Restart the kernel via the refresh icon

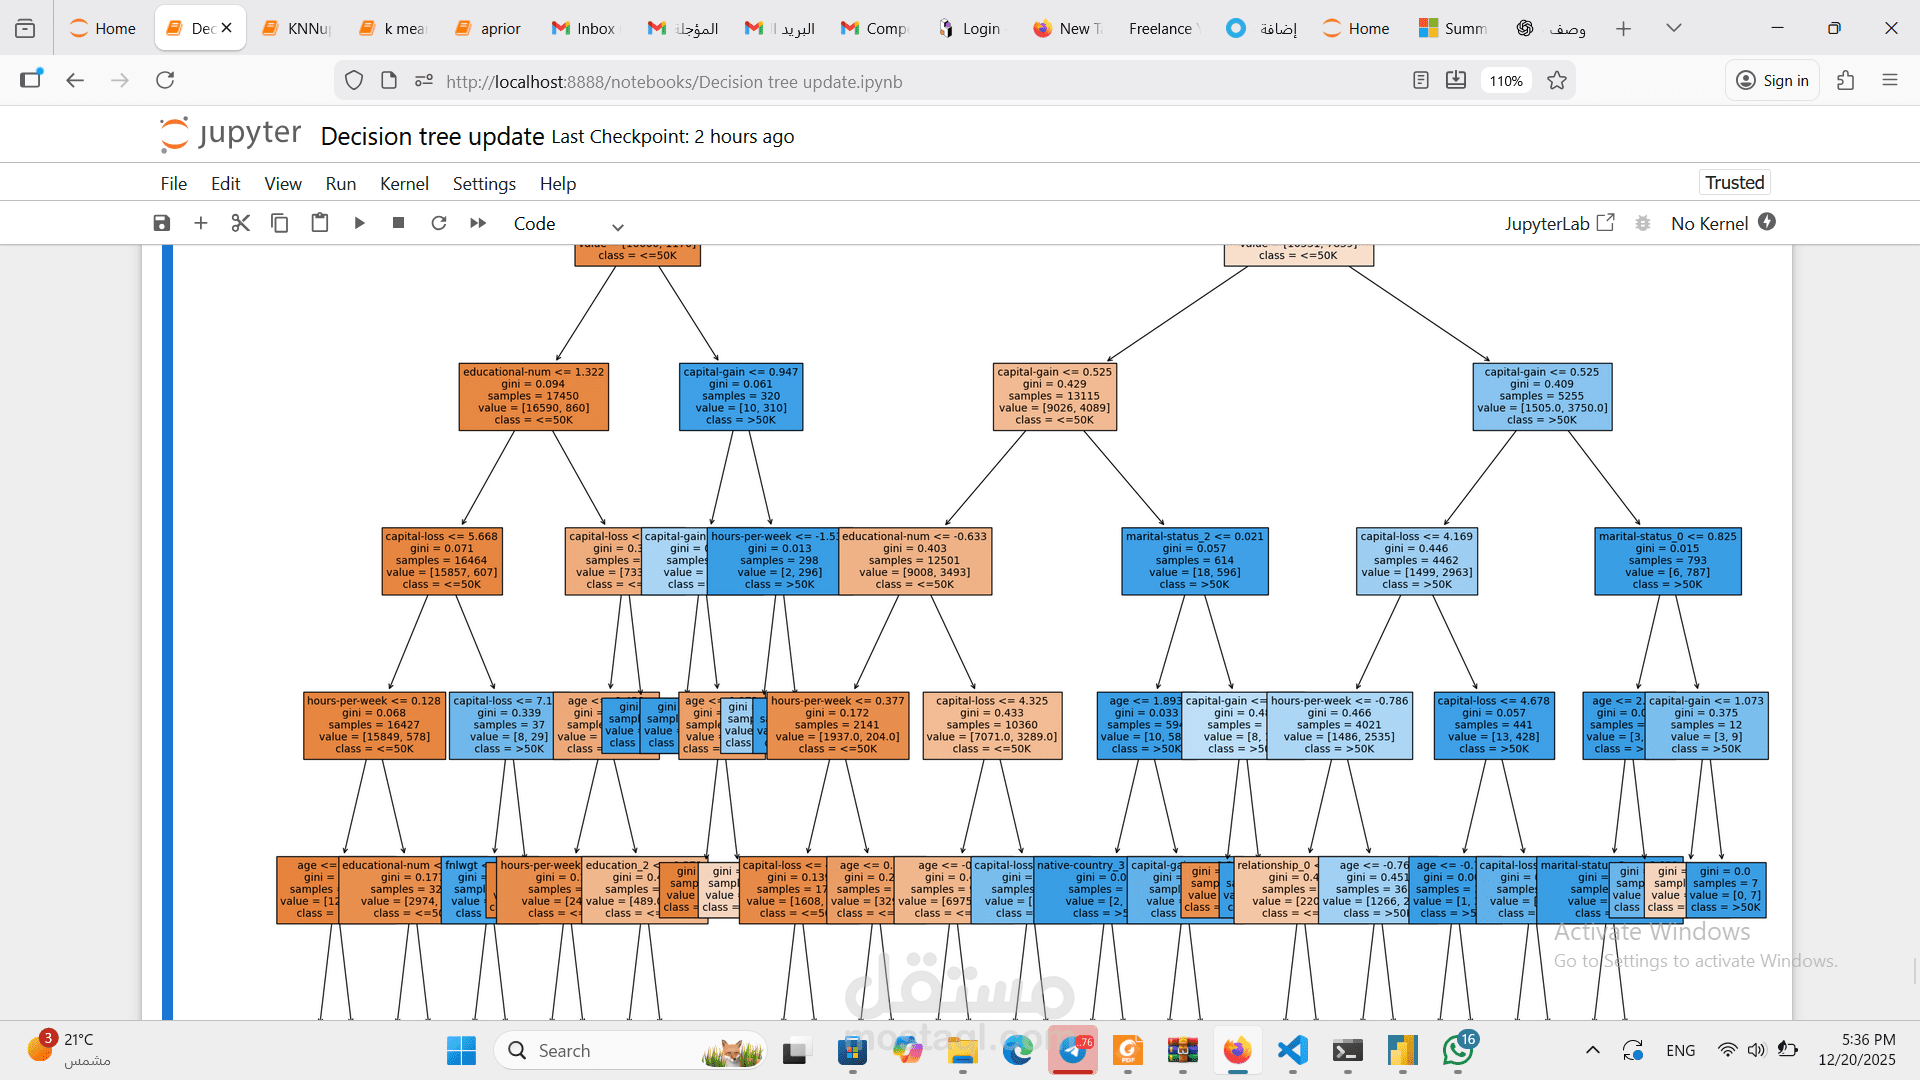(439, 223)
